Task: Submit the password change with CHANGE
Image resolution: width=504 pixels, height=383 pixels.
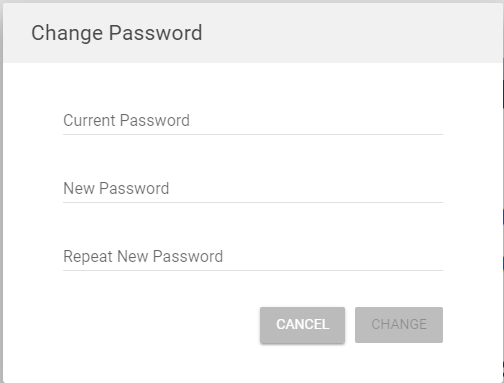Action: 399,325
